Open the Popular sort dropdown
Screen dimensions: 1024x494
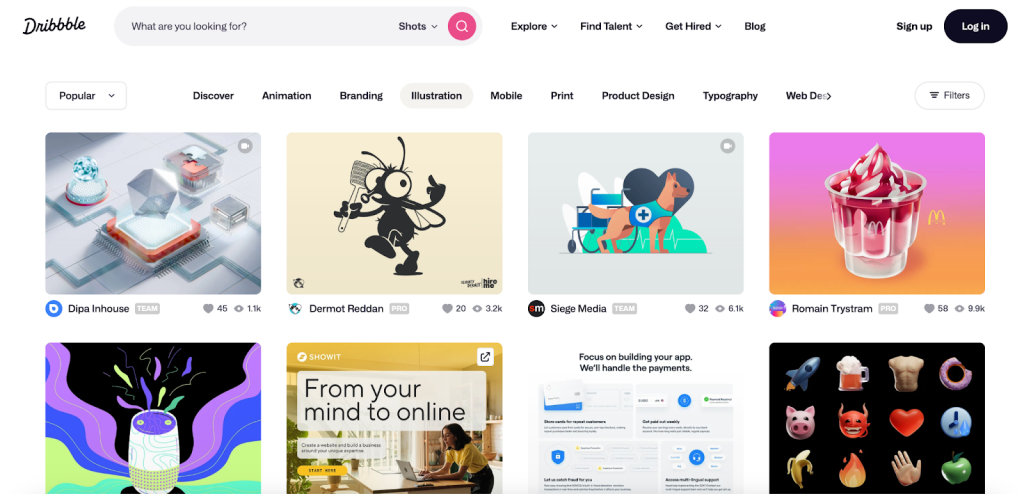86,95
